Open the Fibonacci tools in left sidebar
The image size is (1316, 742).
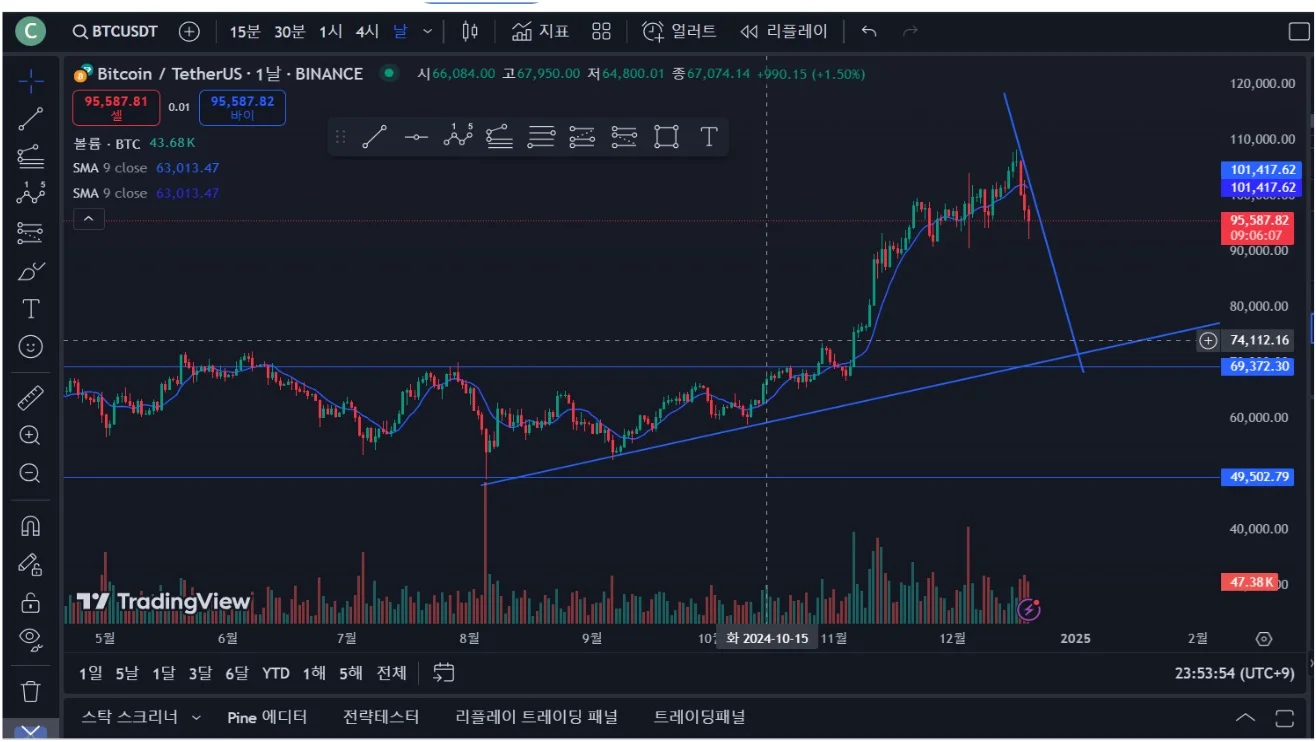tap(31, 157)
